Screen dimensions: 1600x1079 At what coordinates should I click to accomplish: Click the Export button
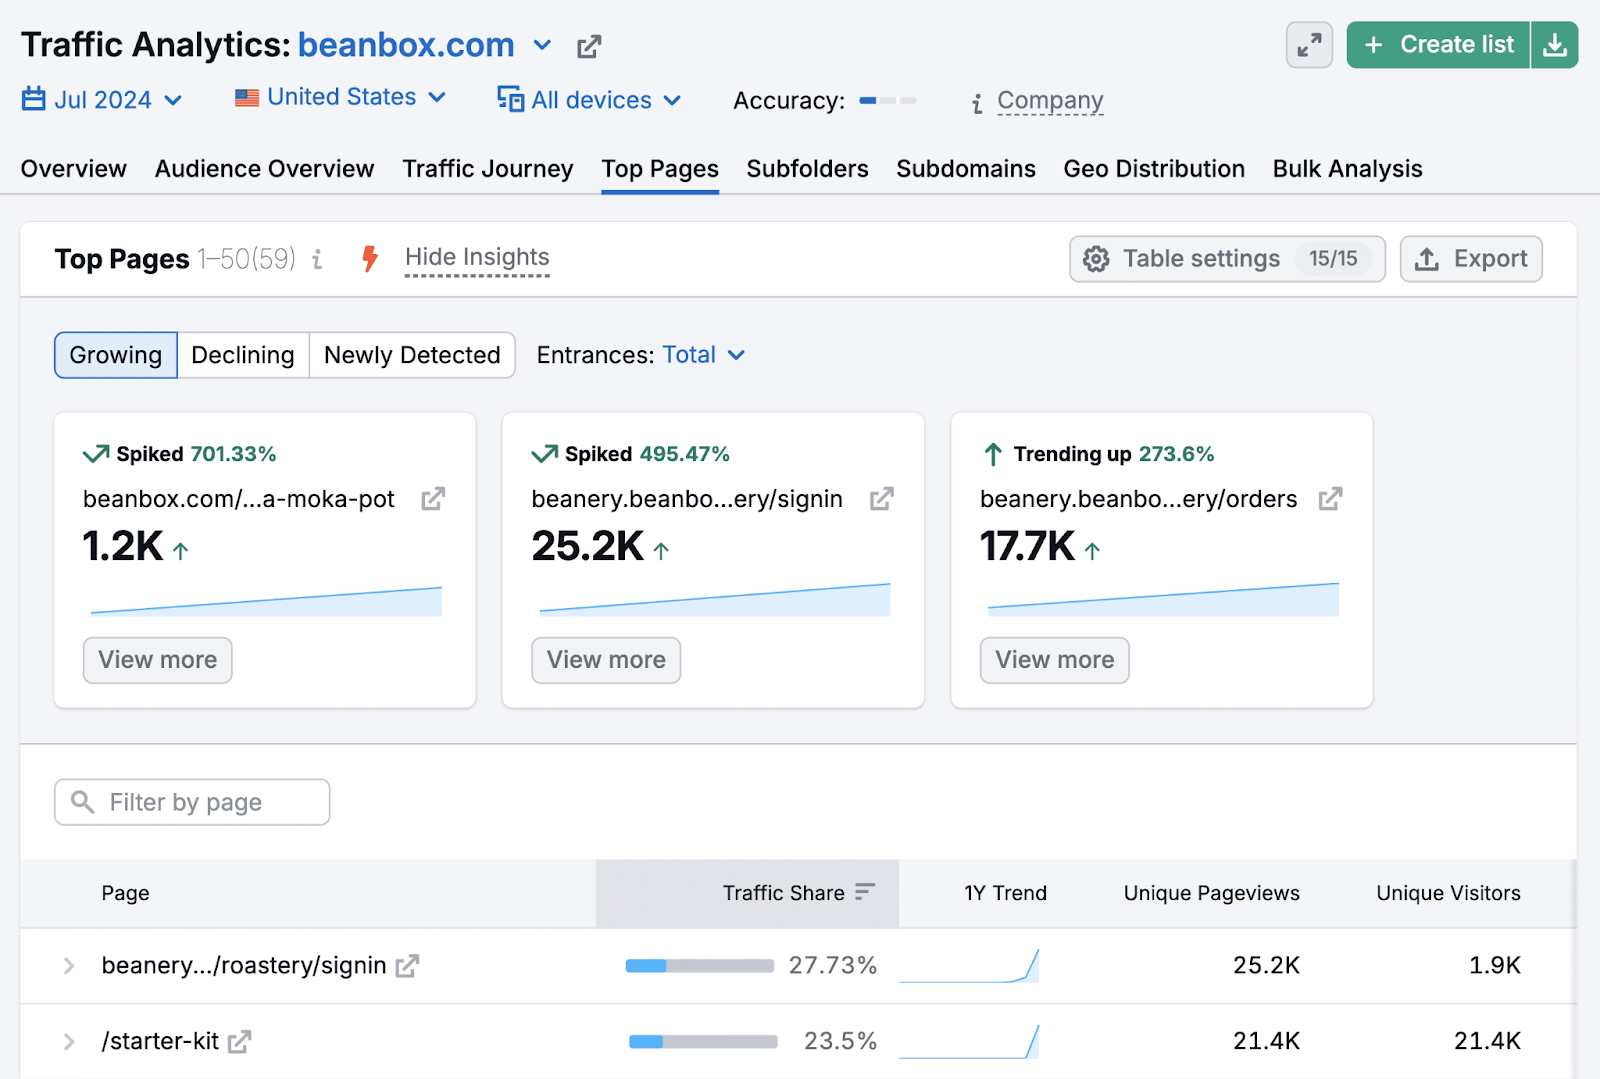tap(1471, 259)
